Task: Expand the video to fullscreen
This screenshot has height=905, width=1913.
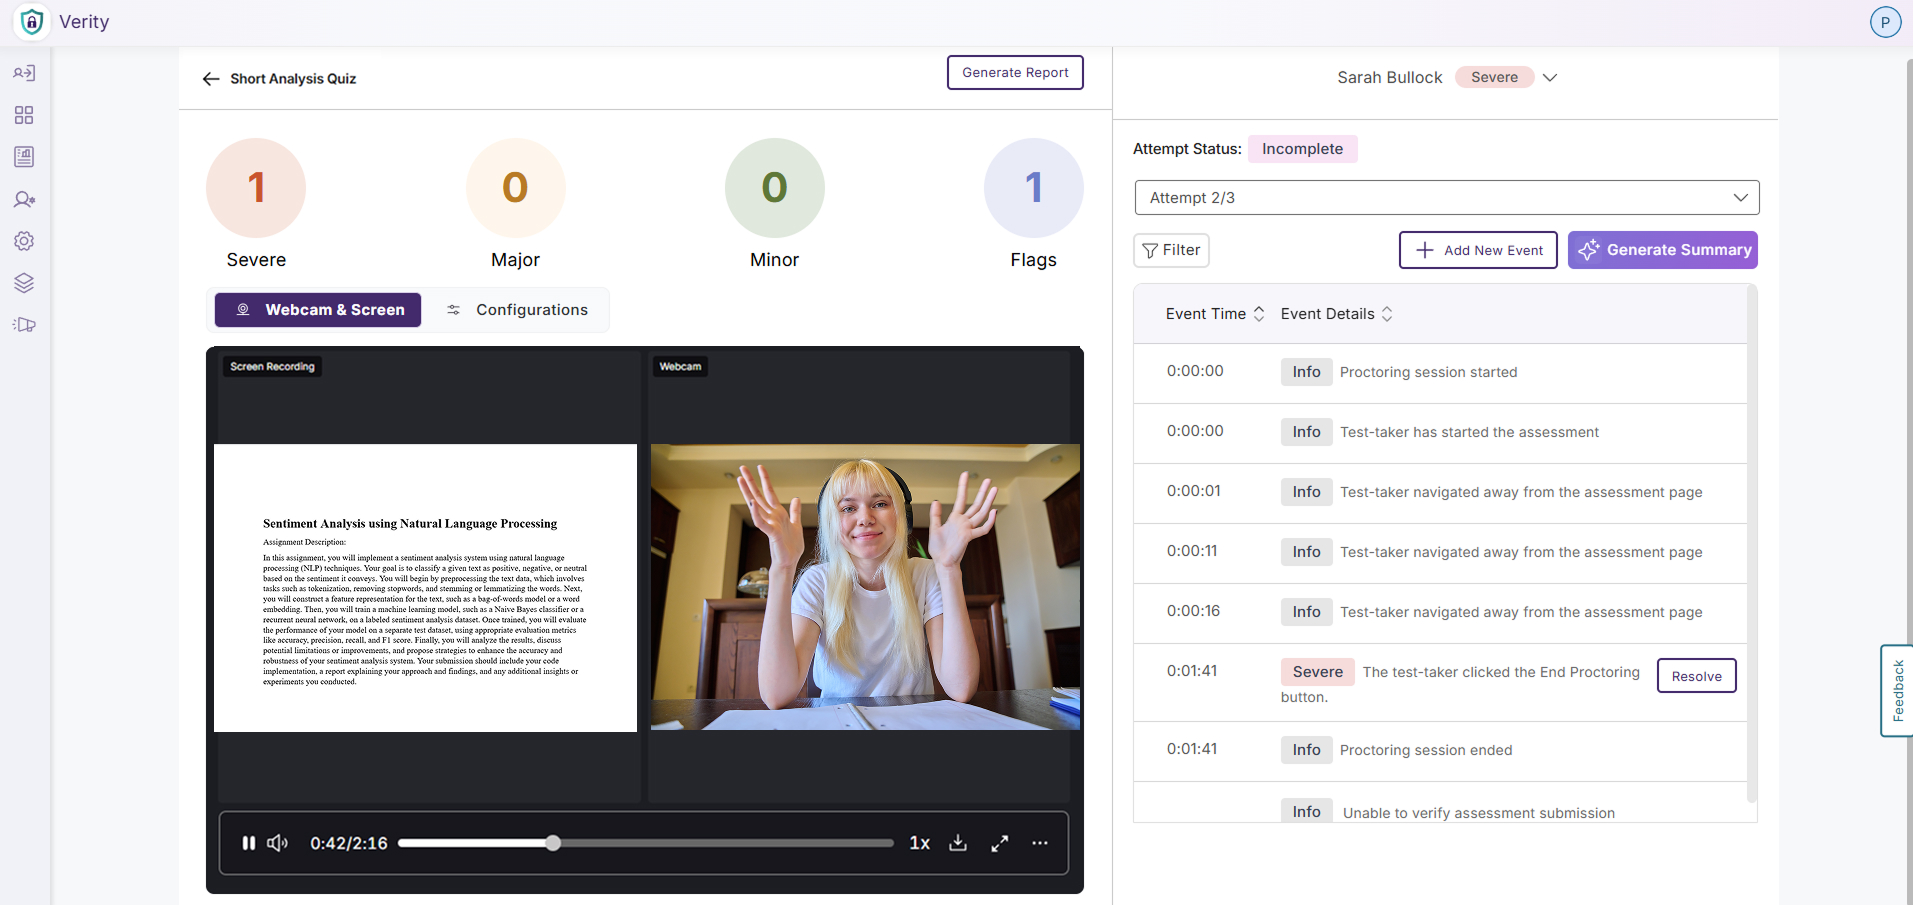Action: point(999,843)
